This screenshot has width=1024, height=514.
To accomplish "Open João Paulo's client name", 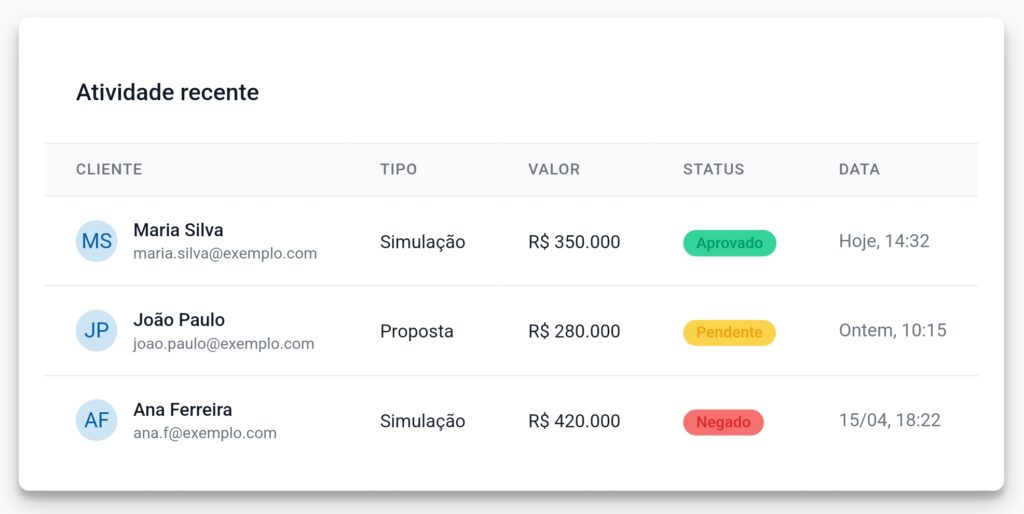I will click(179, 320).
